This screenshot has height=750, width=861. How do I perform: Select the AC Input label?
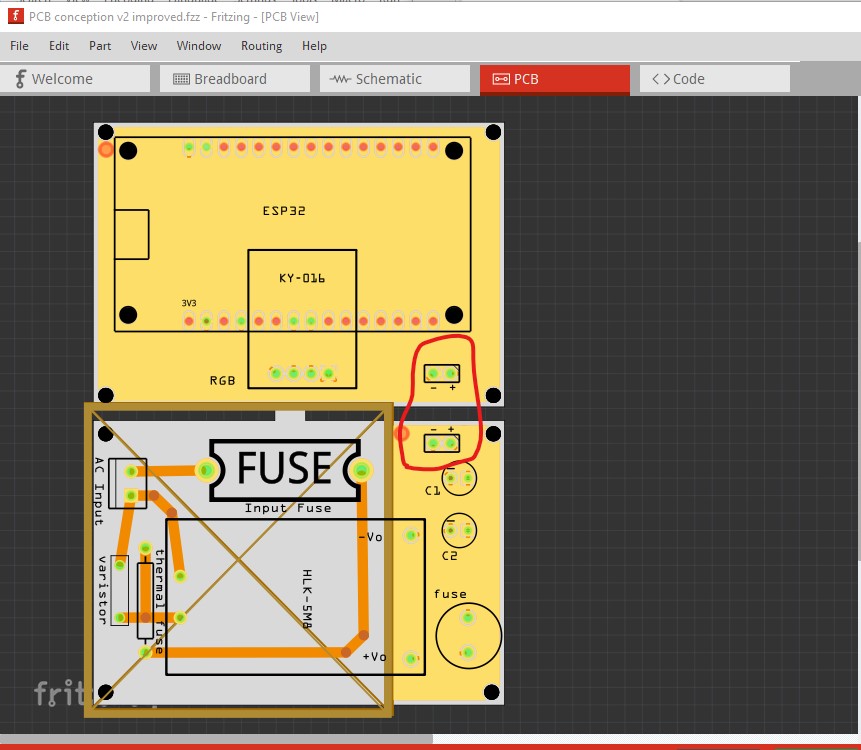99,491
